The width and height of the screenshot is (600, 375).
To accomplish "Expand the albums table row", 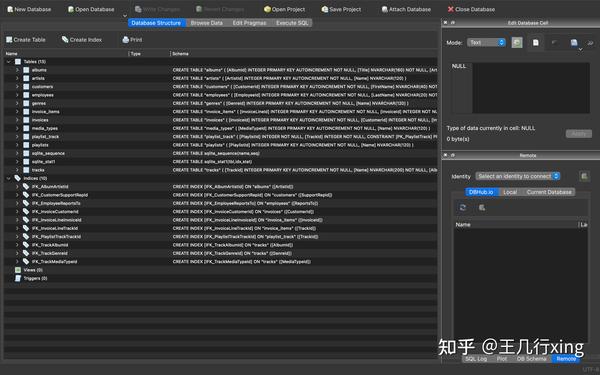I will coord(17,70).
